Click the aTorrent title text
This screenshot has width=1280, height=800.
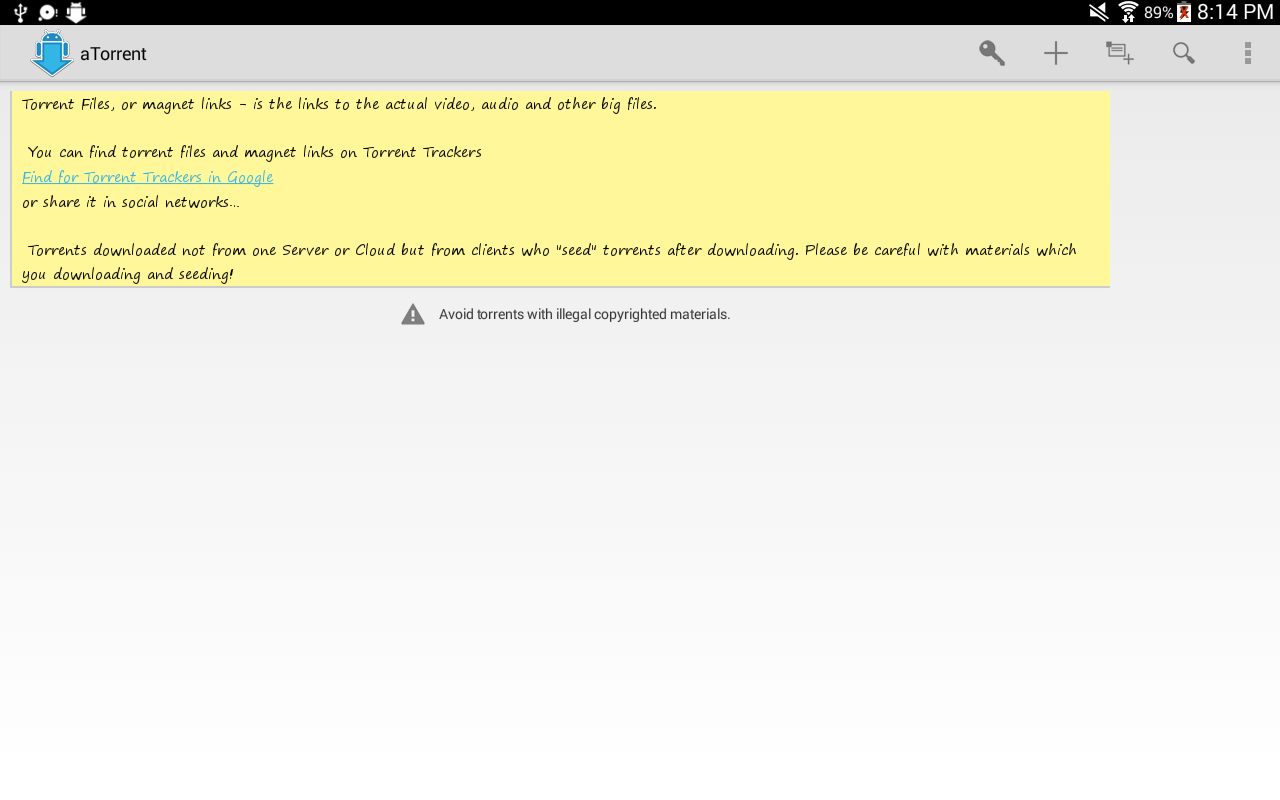pyautogui.click(x=113, y=54)
